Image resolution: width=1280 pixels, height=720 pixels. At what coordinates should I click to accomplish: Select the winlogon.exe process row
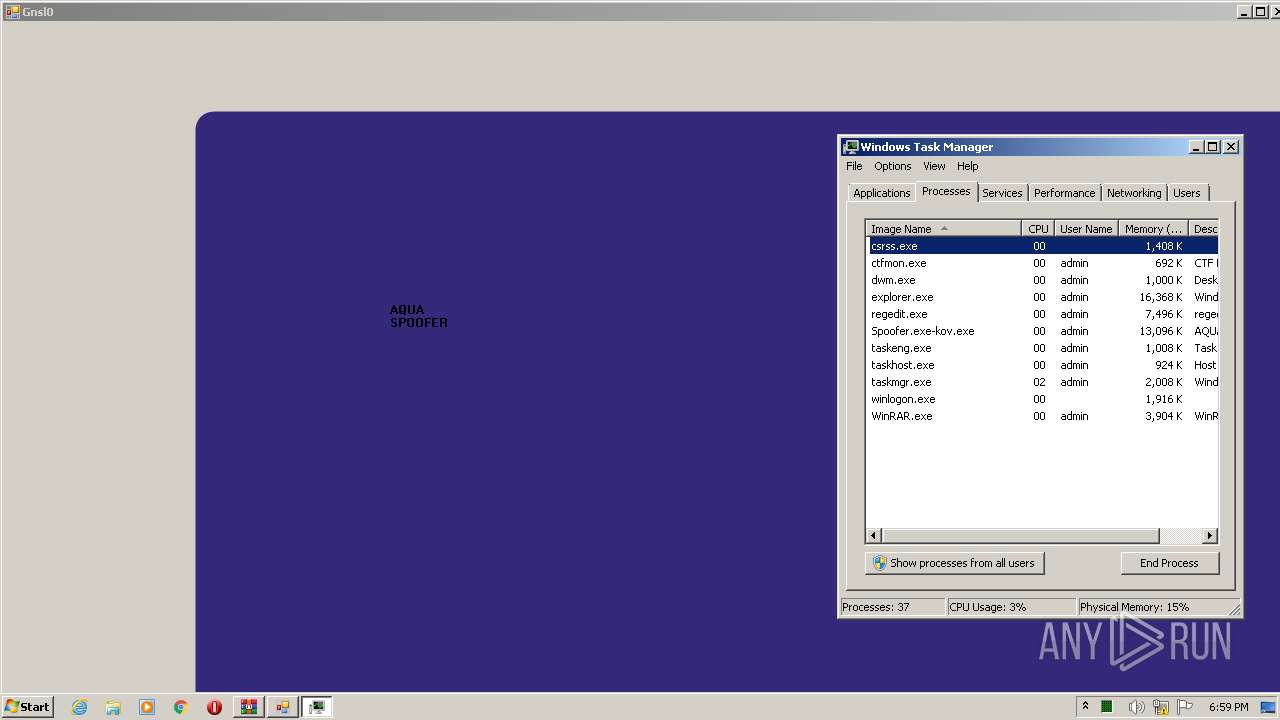pyautogui.click(x=1042, y=399)
